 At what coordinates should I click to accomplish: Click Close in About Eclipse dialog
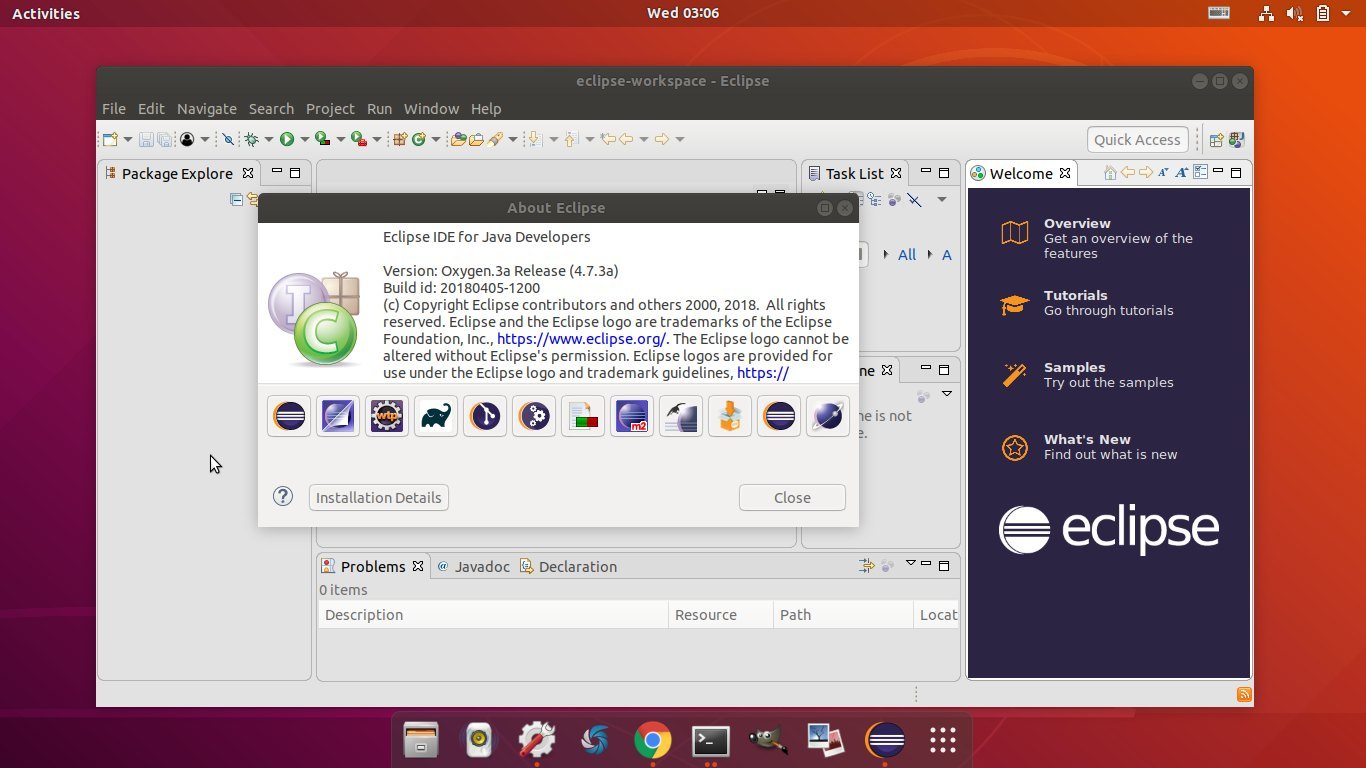[792, 497]
